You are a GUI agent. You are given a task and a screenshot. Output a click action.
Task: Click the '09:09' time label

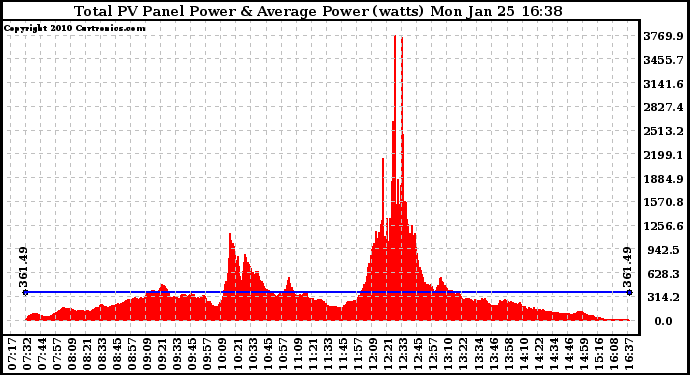(x=147, y=354)
